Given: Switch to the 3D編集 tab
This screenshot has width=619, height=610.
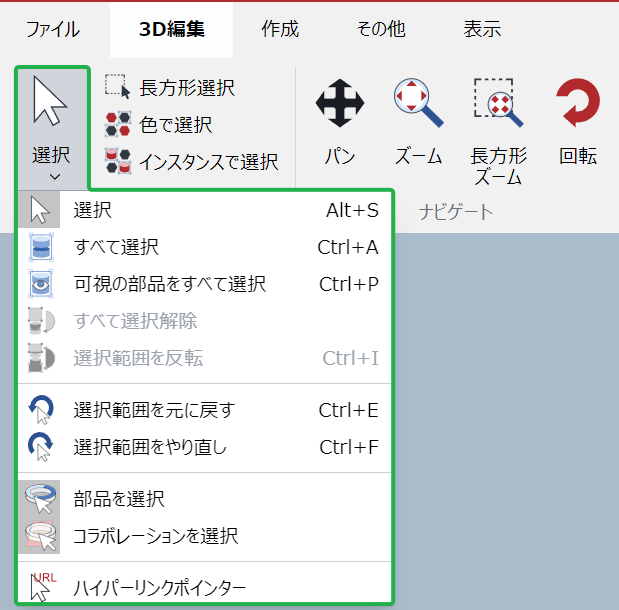Looking at the screenshot, I should (171, 30).
